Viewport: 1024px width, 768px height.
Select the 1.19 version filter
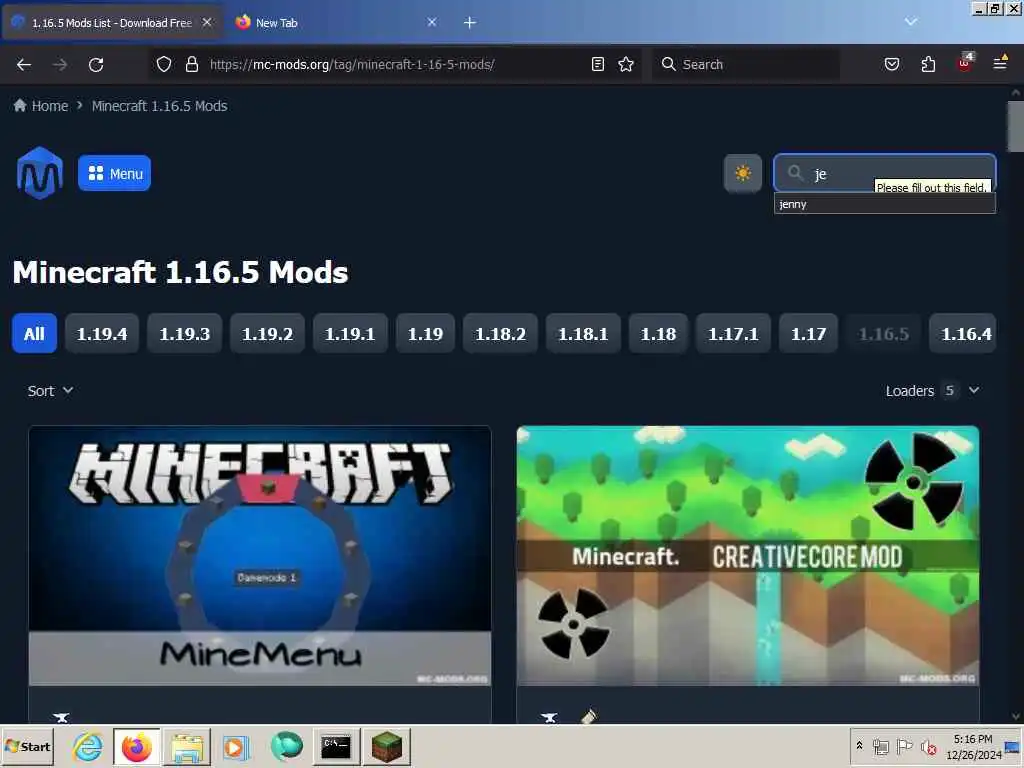[425, 334]
